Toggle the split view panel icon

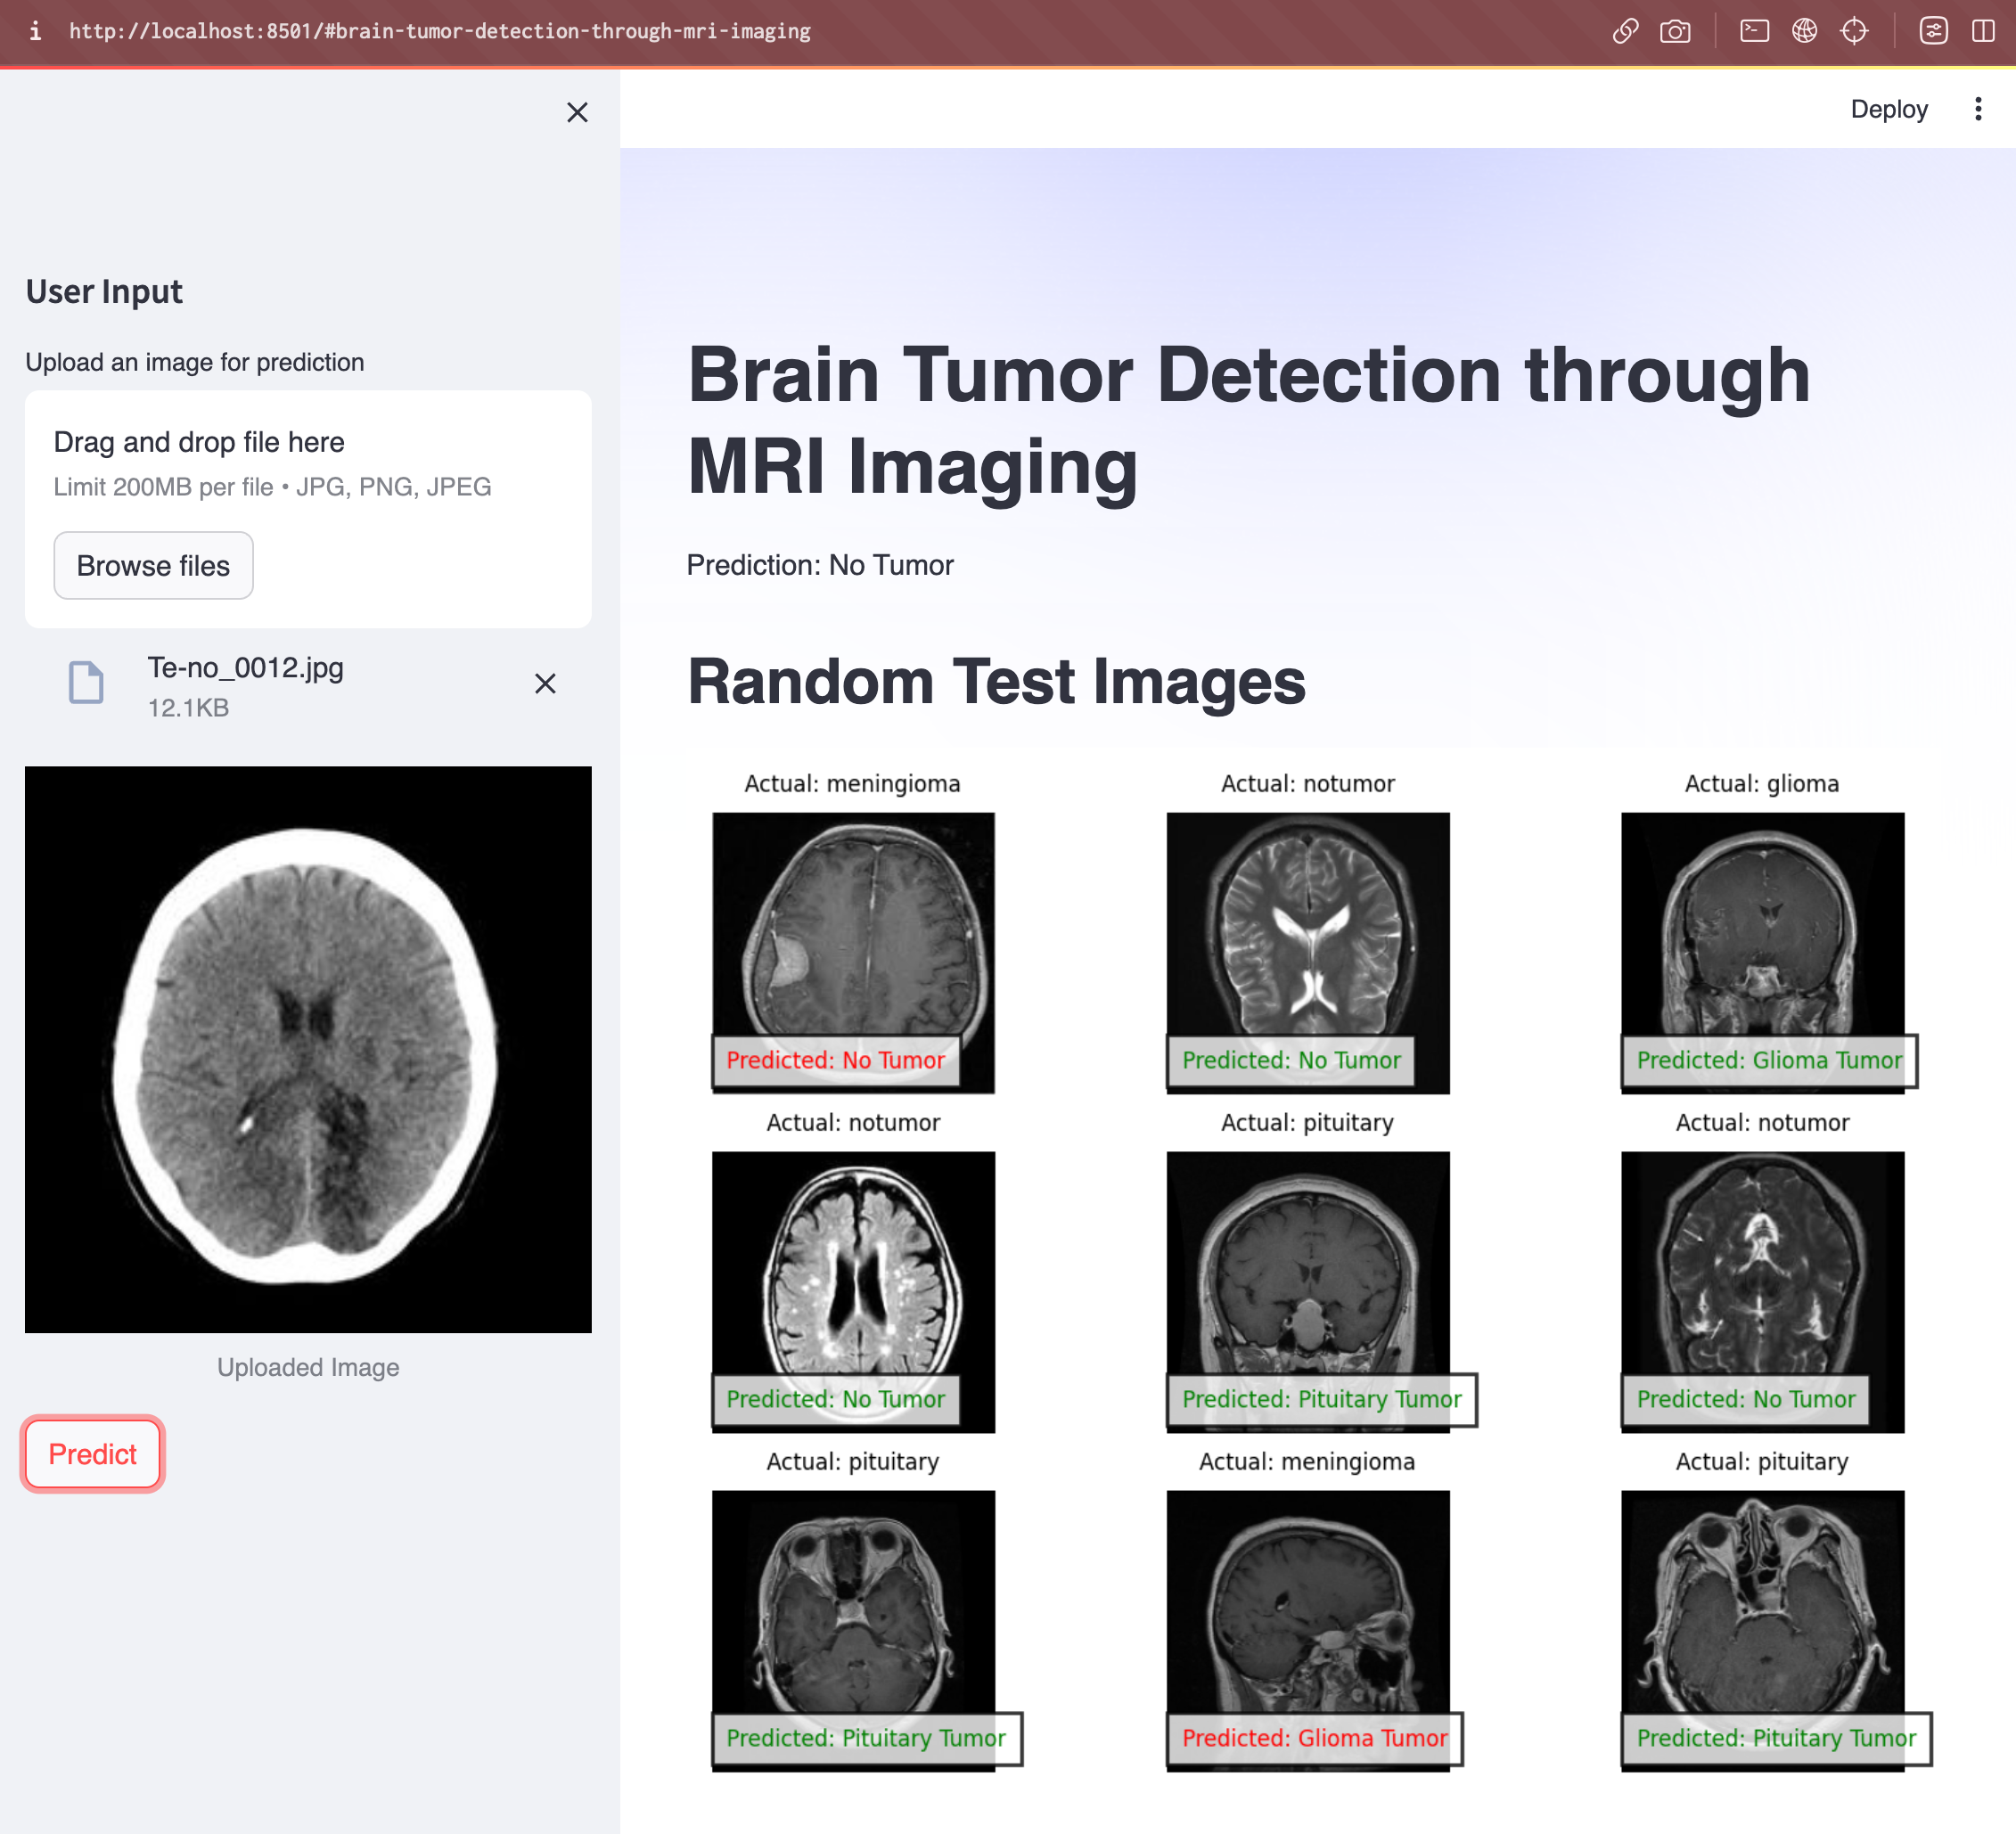(1983, 31)
